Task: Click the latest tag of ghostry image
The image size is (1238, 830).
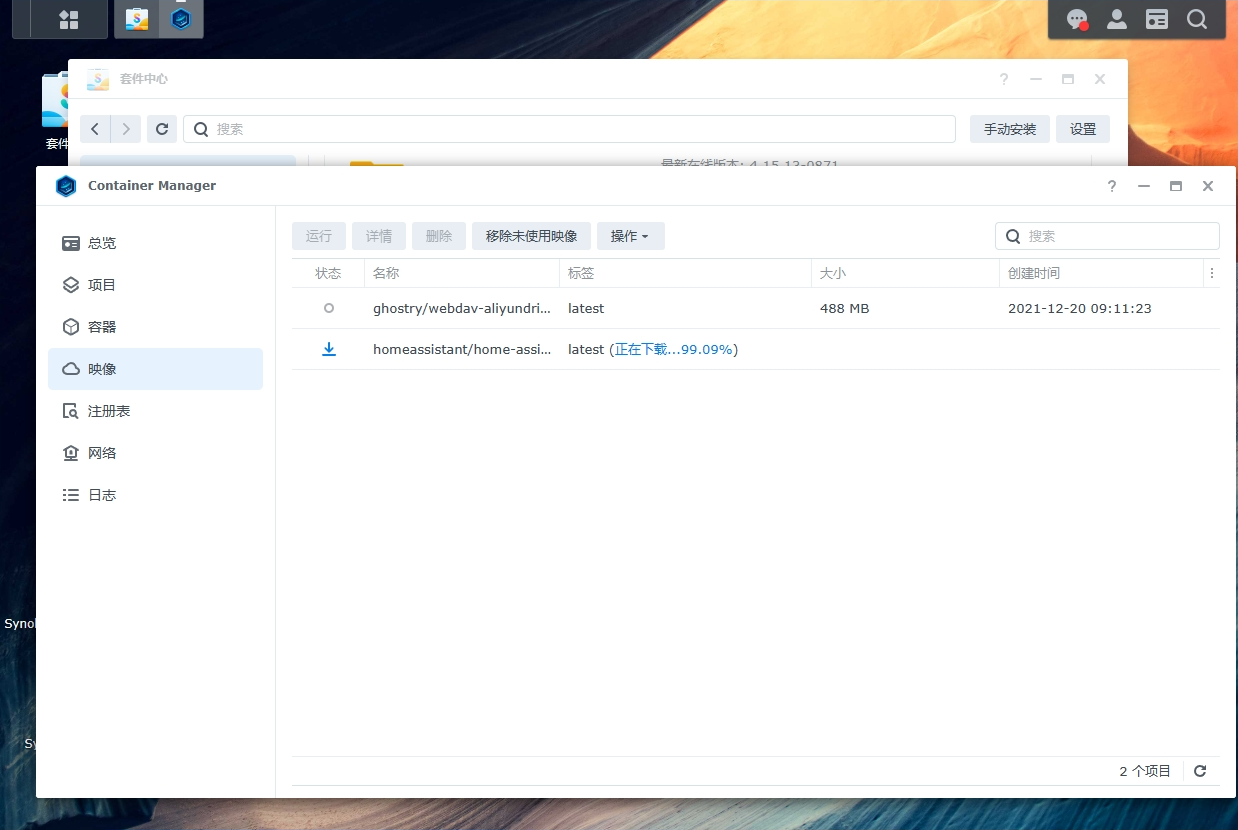Action: [586, 309]
